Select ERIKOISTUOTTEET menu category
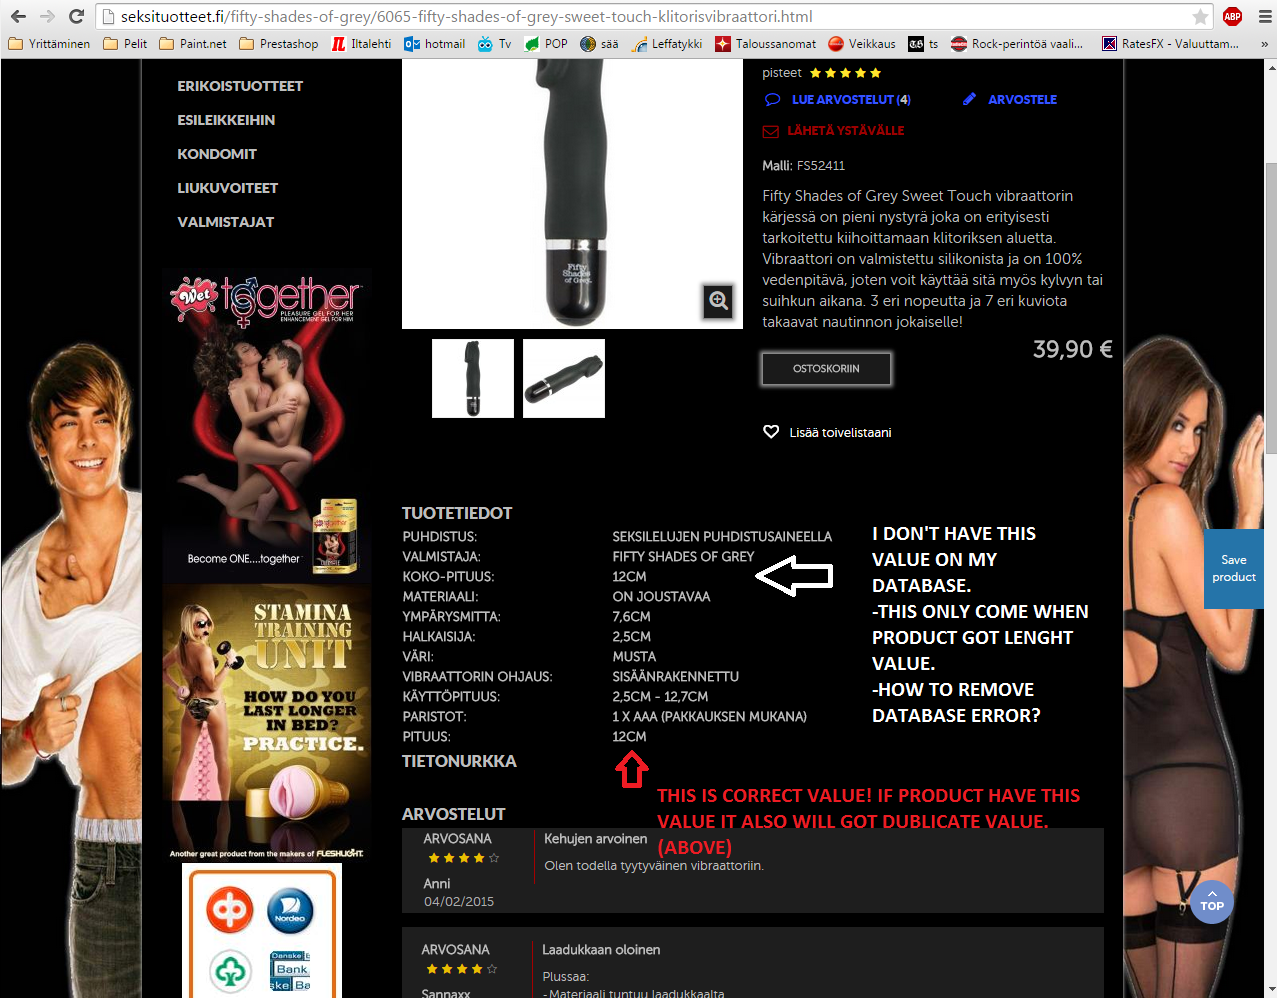The width and height of the screenshot is (1277, 998). [240, 86]
